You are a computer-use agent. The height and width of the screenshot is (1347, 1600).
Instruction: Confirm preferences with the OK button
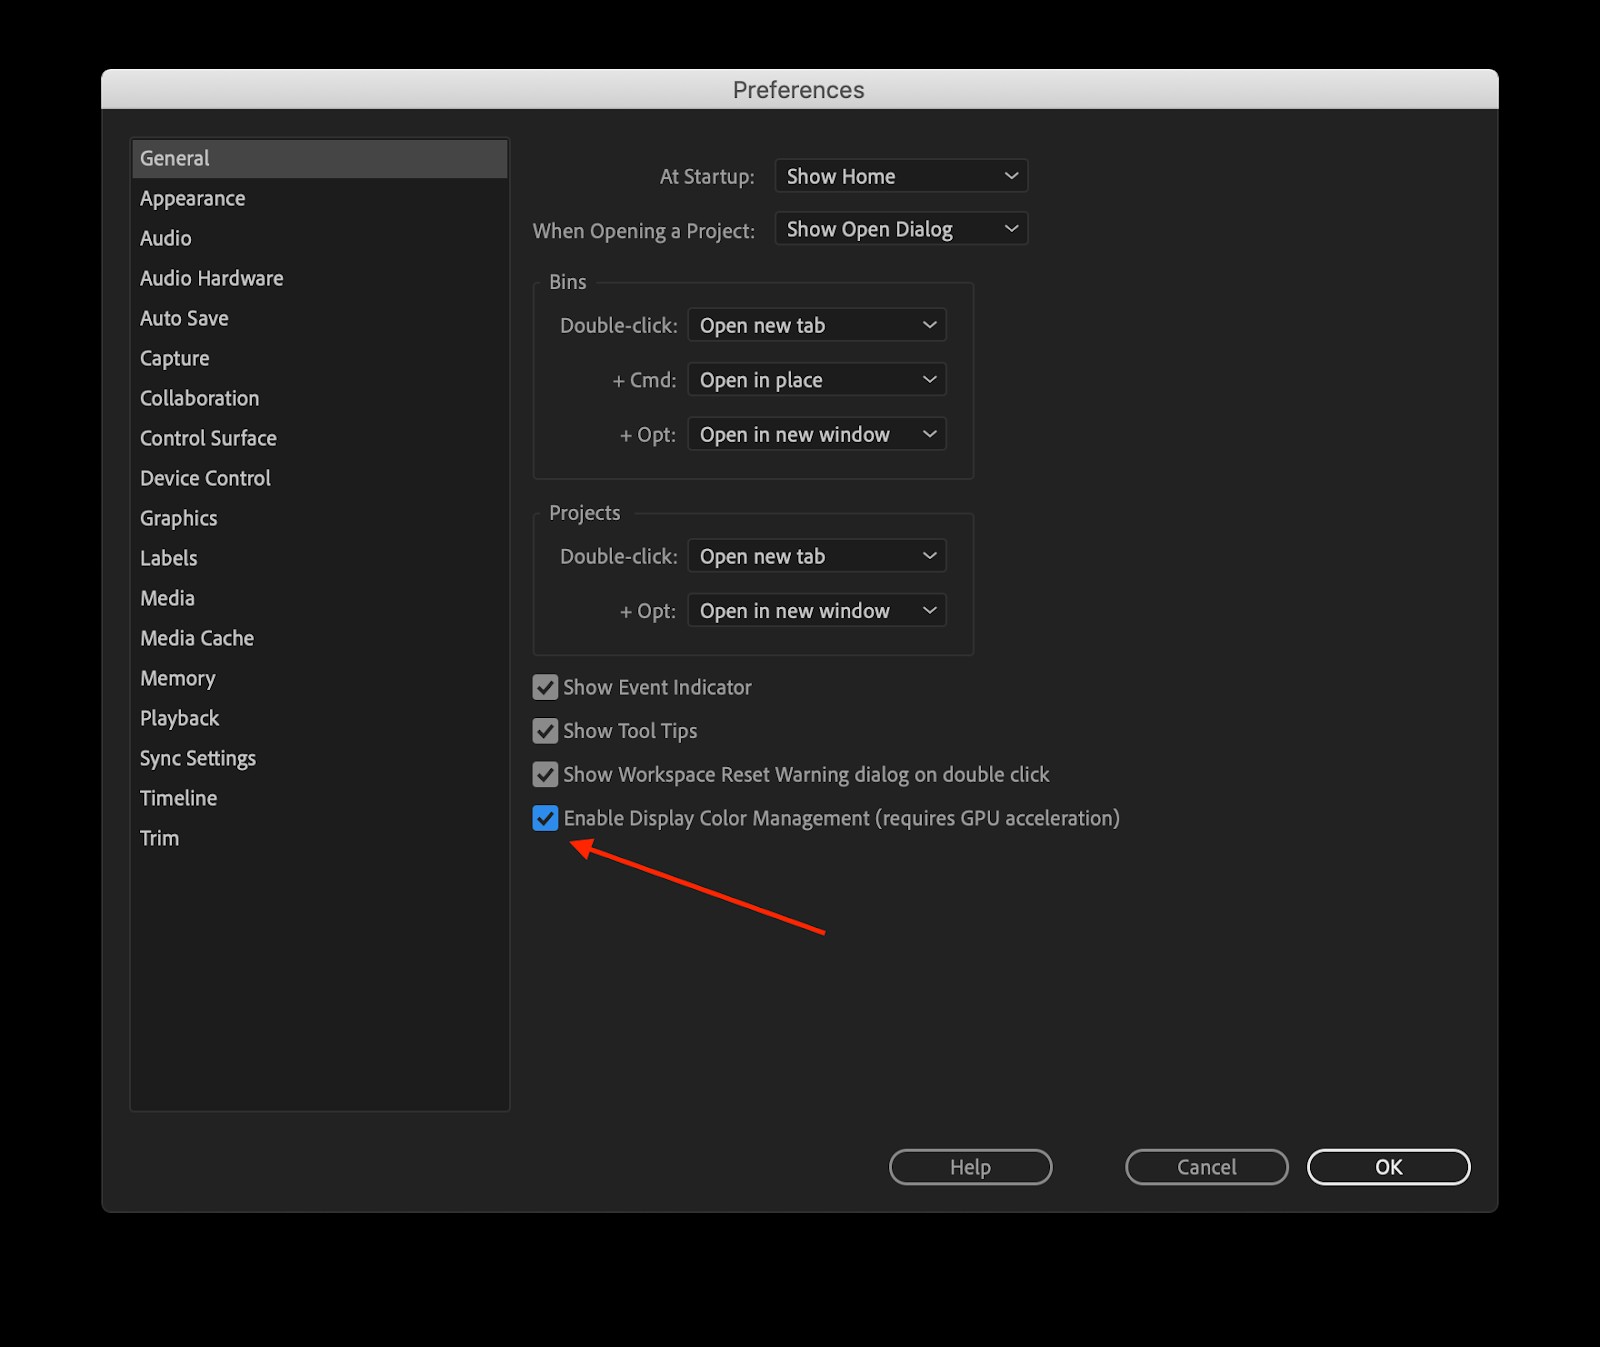(x=1388, y=1167)
